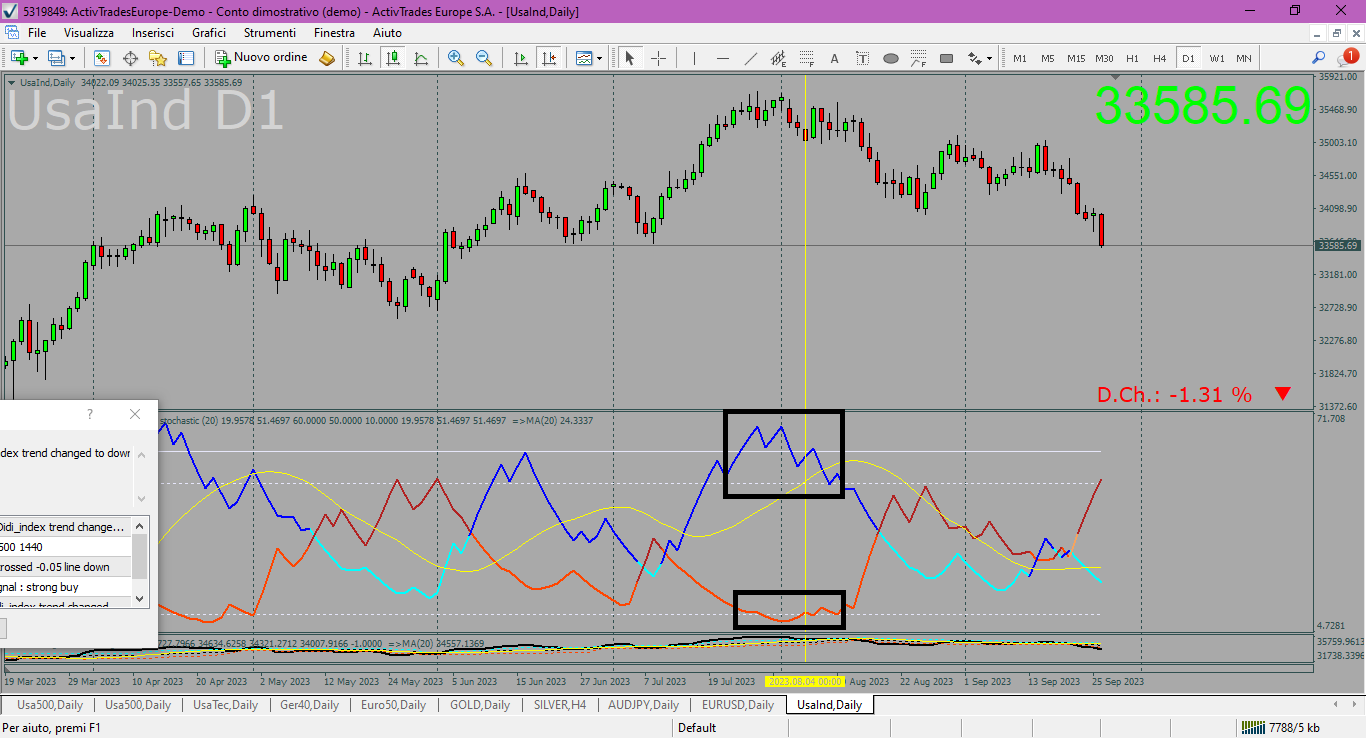Toggle the Market Watch window icon
This screenshot has width=1366, height=738.
[102, 58]
